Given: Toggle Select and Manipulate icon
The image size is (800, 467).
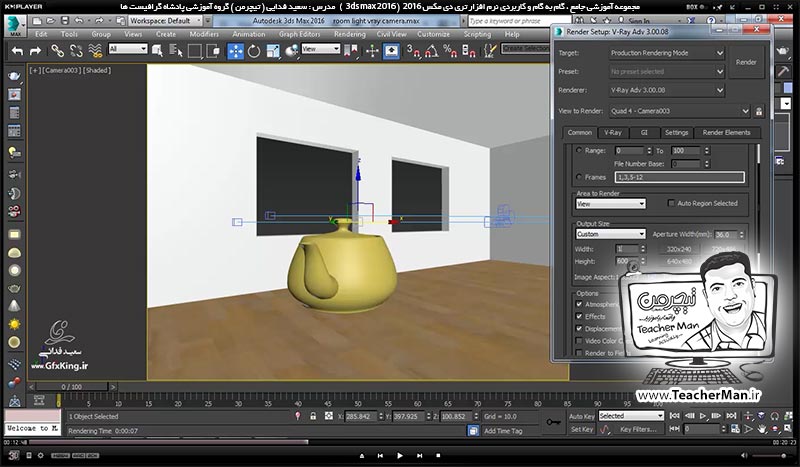Looking at the screenshot, I should (372, 51).
